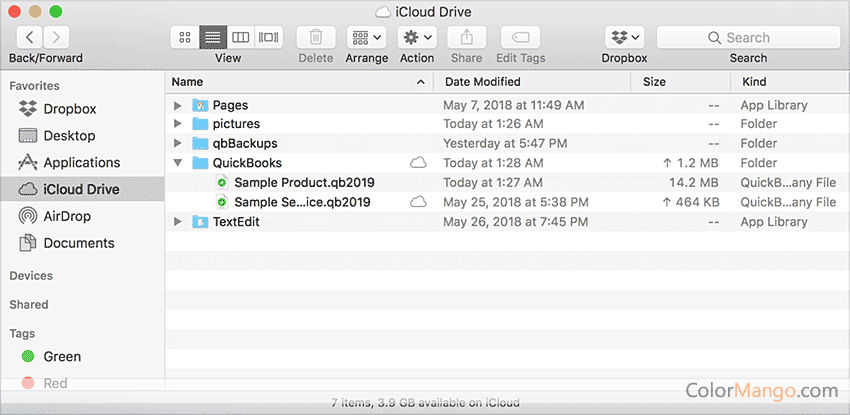Click App Library kind for TextEdit

(774, 222)
